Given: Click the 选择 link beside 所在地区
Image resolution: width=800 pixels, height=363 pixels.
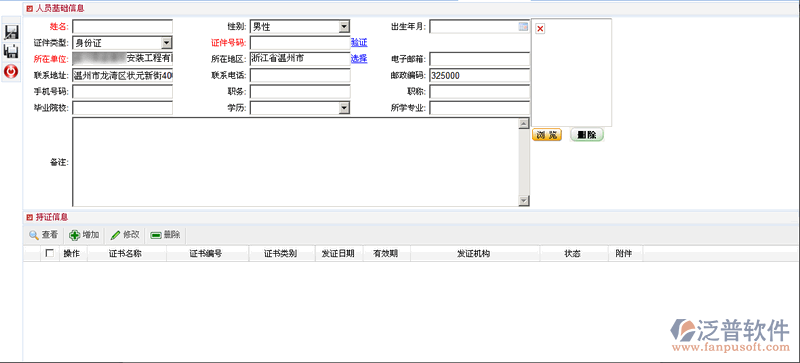Looking at the screenshot, I should pyautogui.click(x=359, y=59).
